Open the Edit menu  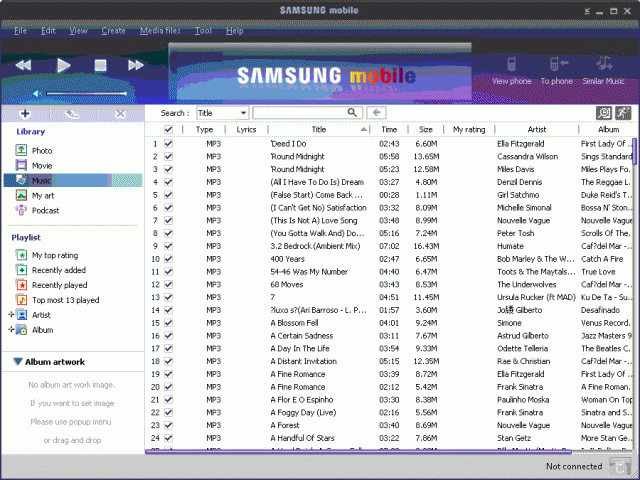click(48, 31)
